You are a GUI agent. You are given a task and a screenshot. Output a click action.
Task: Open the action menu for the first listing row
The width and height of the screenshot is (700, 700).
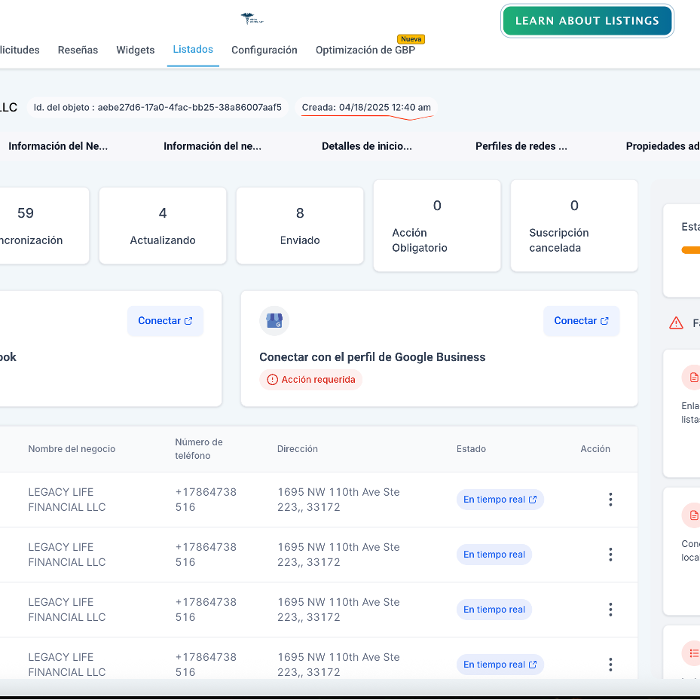click(x=610, y=499)
